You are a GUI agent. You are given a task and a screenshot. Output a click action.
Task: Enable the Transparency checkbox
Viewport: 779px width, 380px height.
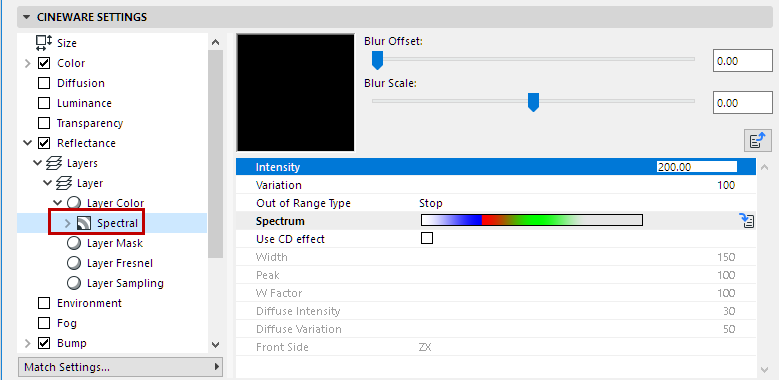[x=44, y=123]
